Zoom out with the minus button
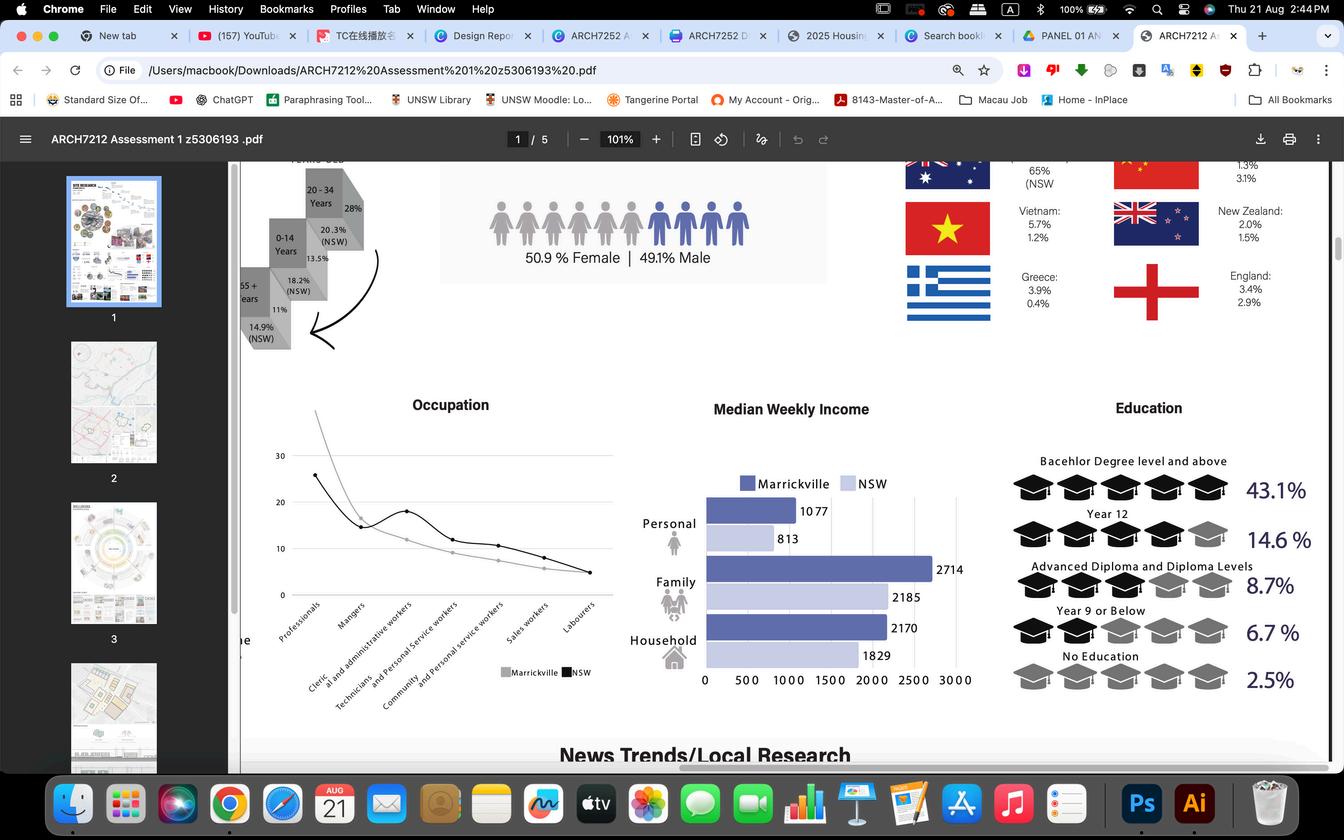Viewport: 1344px width, 840px height. [x=584, y=139]
